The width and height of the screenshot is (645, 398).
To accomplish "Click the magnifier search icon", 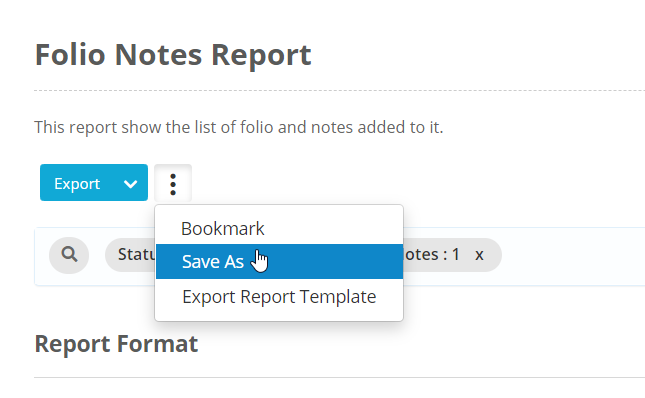I will click(x=69, y=255).
